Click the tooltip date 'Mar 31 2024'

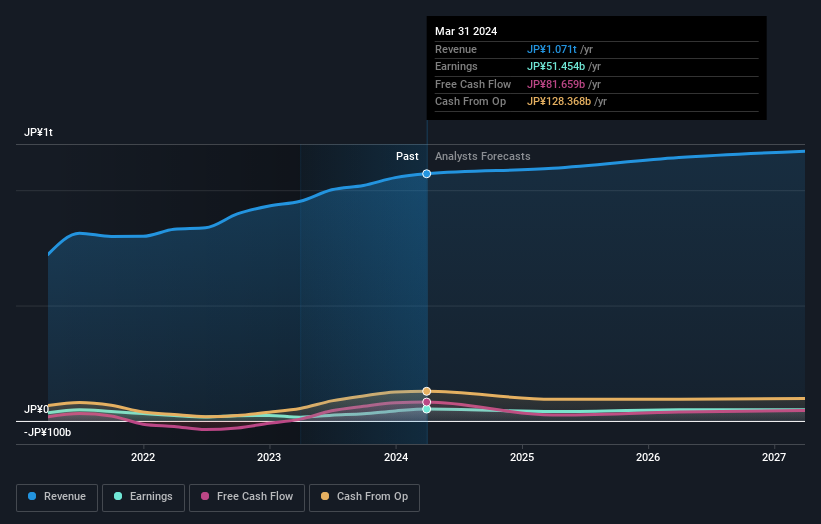click(x=466, y=31)
